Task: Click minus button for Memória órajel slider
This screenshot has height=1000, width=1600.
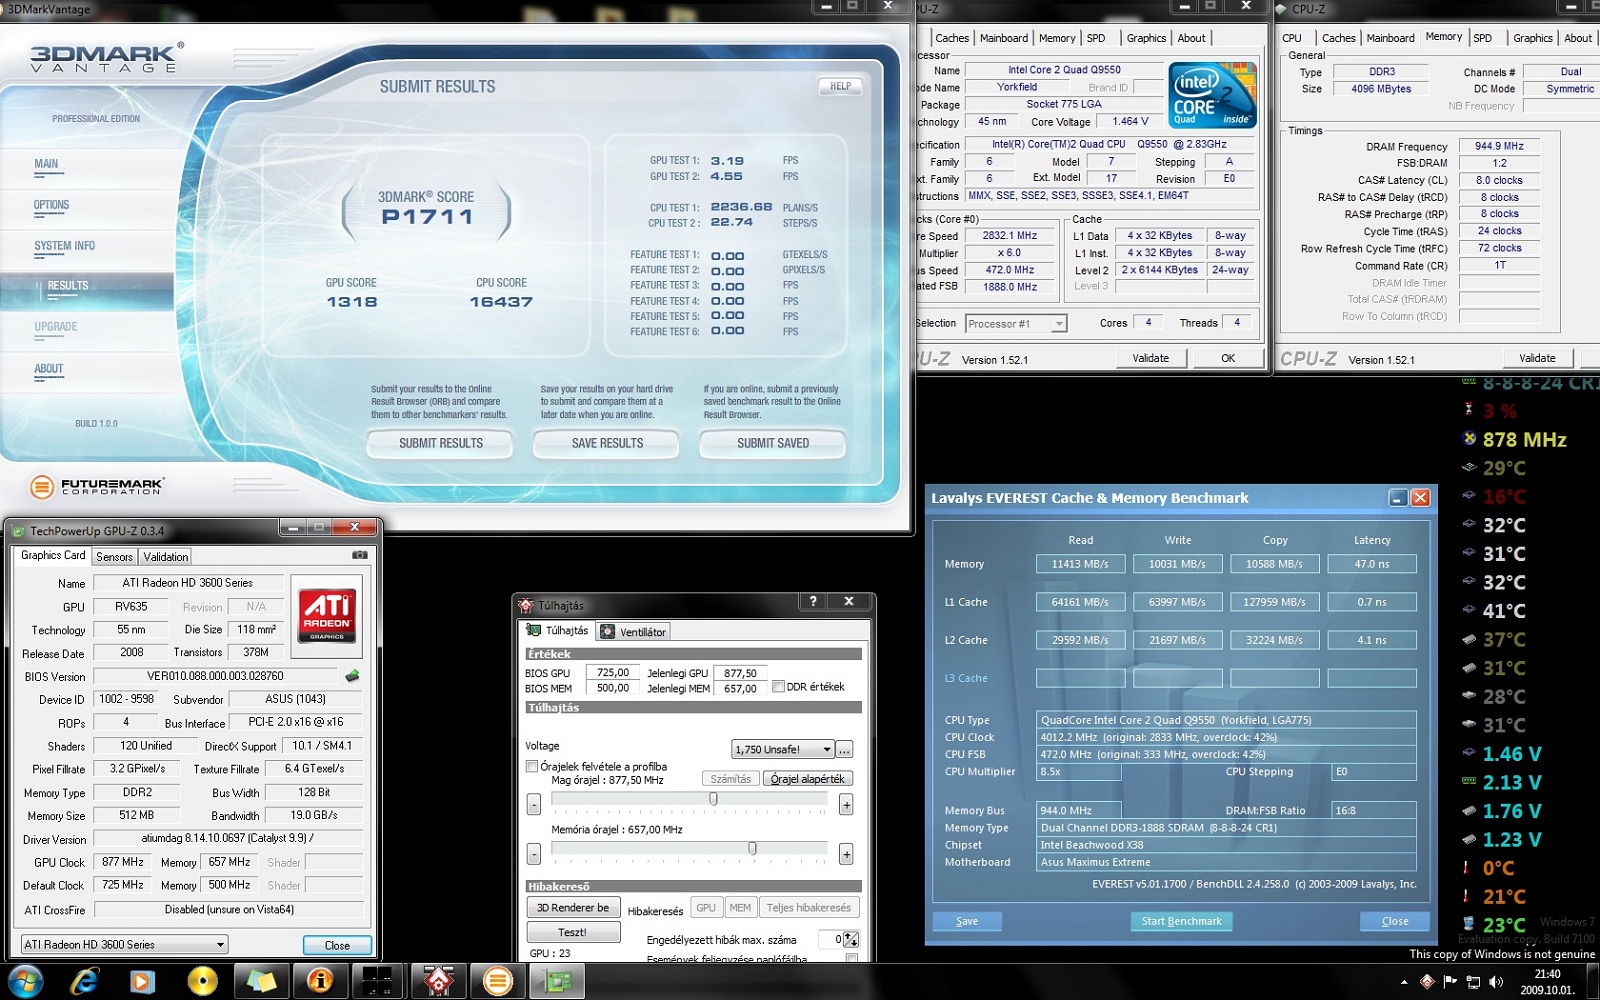Action: [x=534, y=854]
